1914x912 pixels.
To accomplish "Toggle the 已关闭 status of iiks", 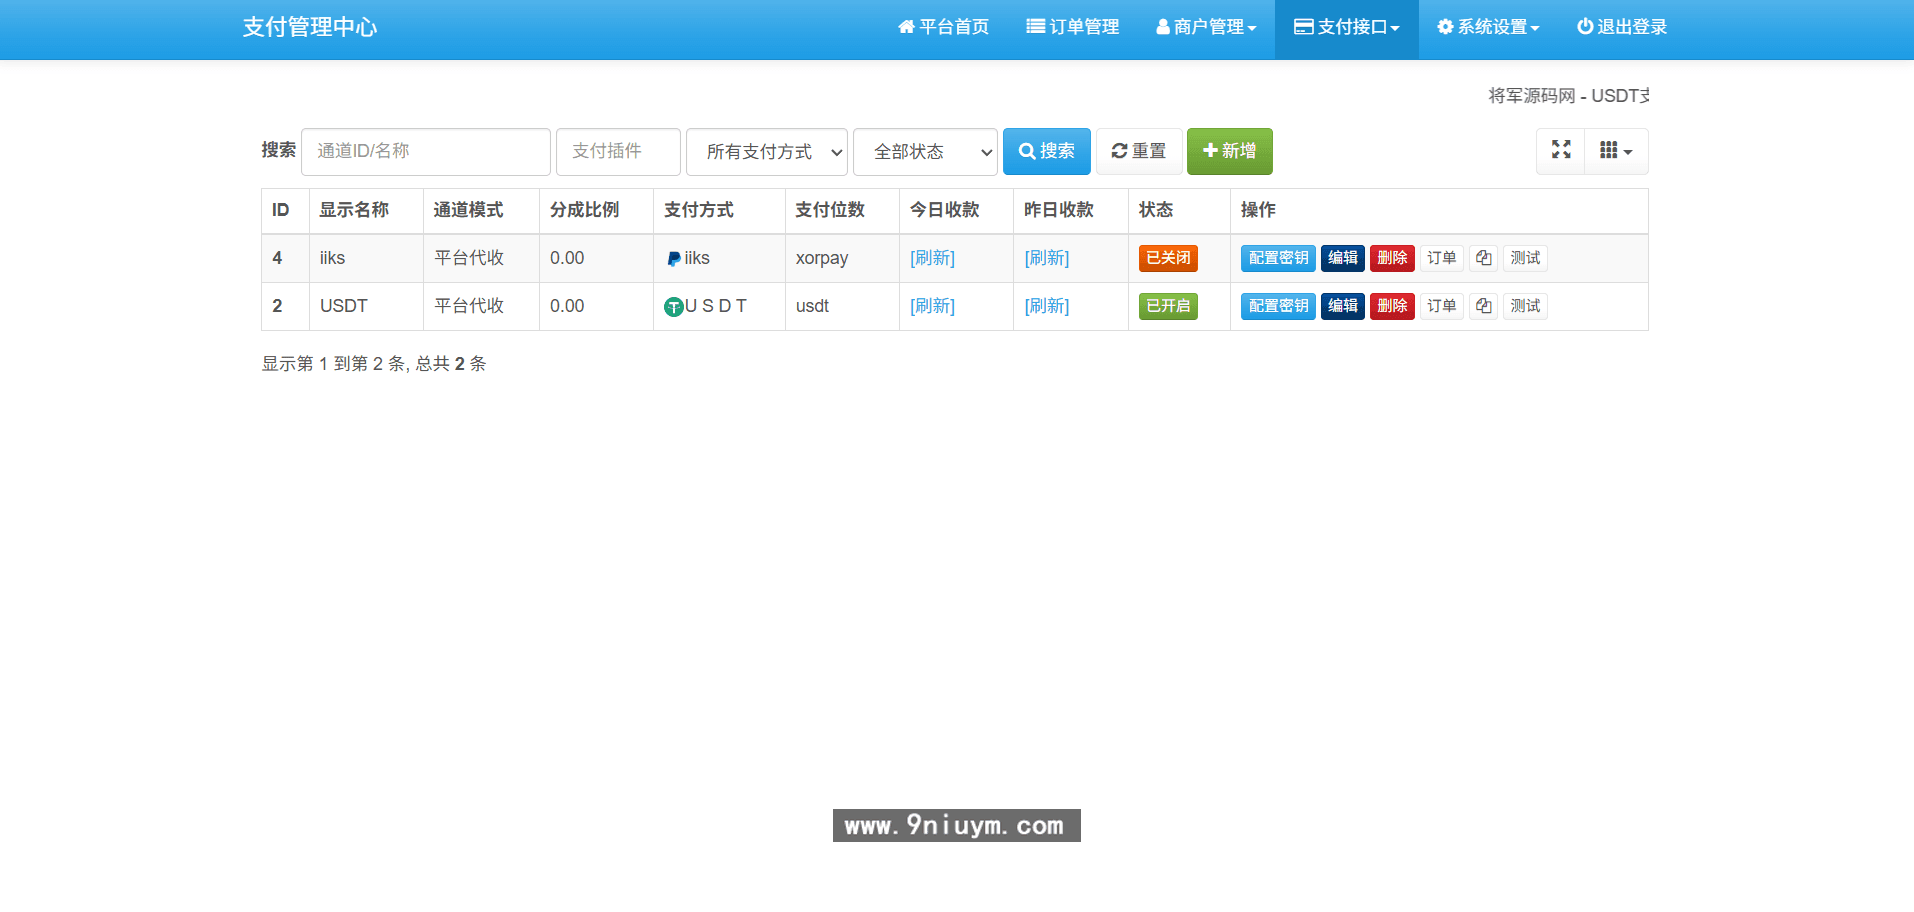I will 1168,258.
